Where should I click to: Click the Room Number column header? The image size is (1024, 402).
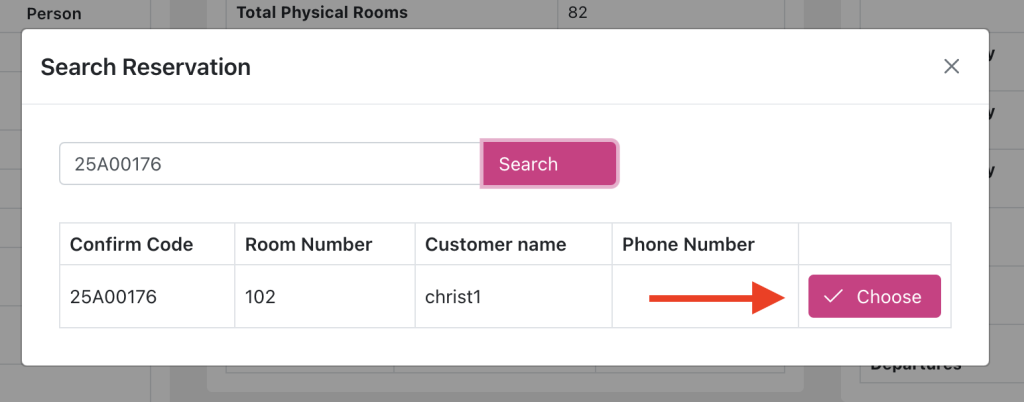pos(308,244)
